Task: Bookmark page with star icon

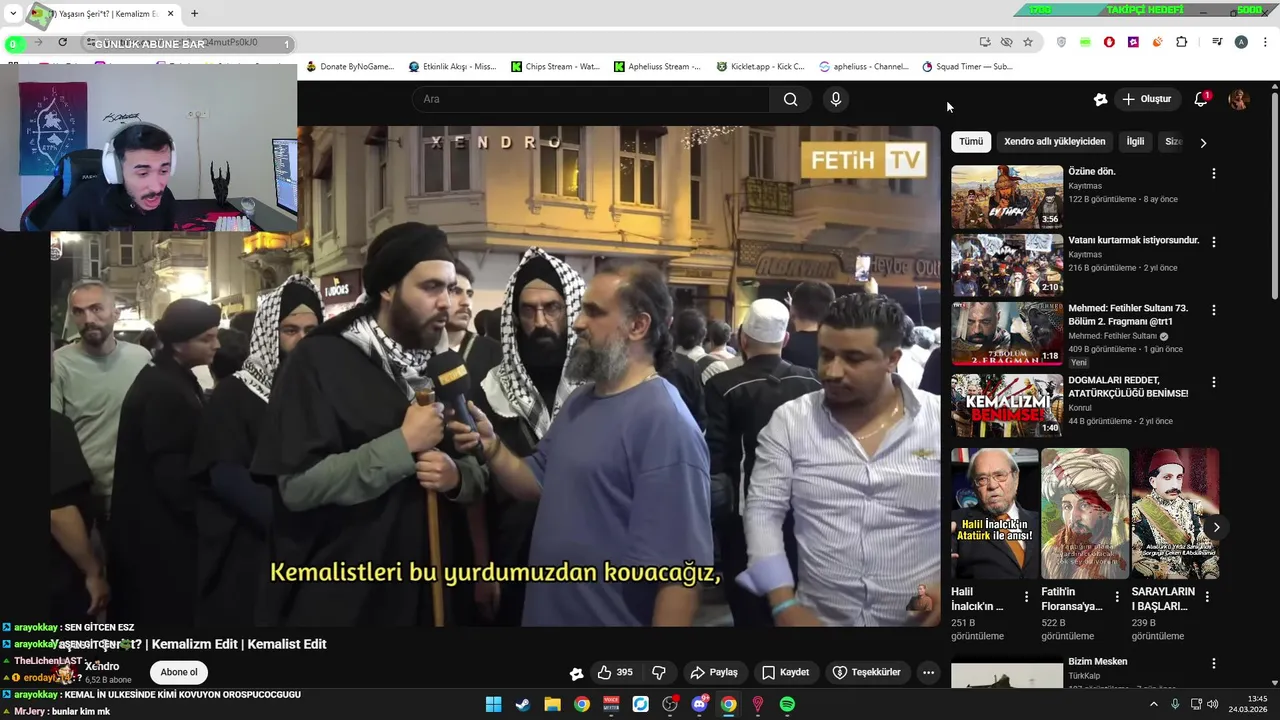Action: (x=1028, y=42)
